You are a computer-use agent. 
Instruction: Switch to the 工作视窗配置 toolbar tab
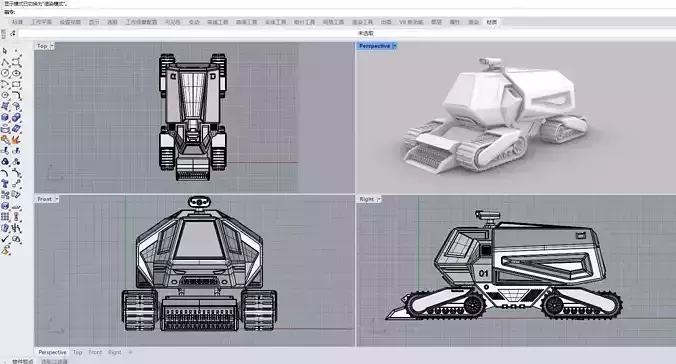(141, 22)
